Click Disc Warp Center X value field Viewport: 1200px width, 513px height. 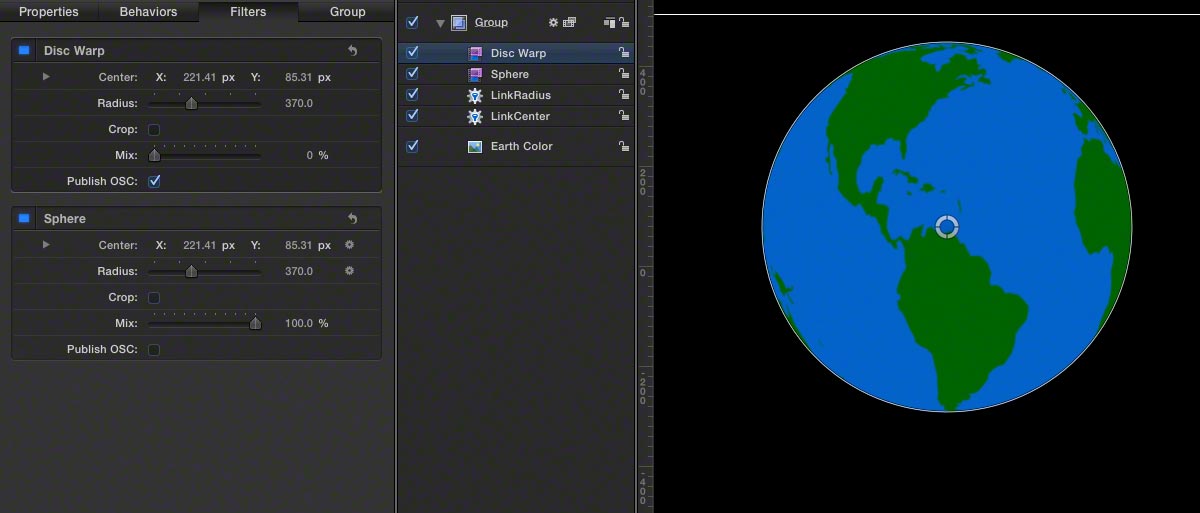(x=208, y=77)
